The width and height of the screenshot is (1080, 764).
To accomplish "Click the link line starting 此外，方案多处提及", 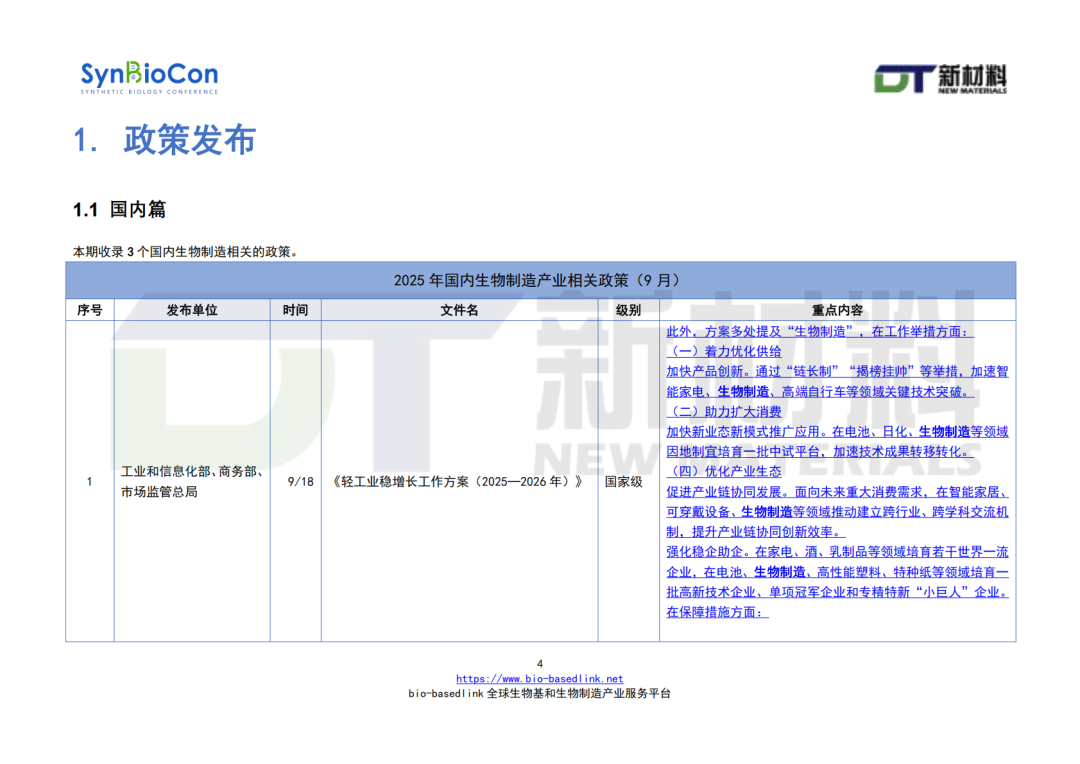I will [820, 331].
